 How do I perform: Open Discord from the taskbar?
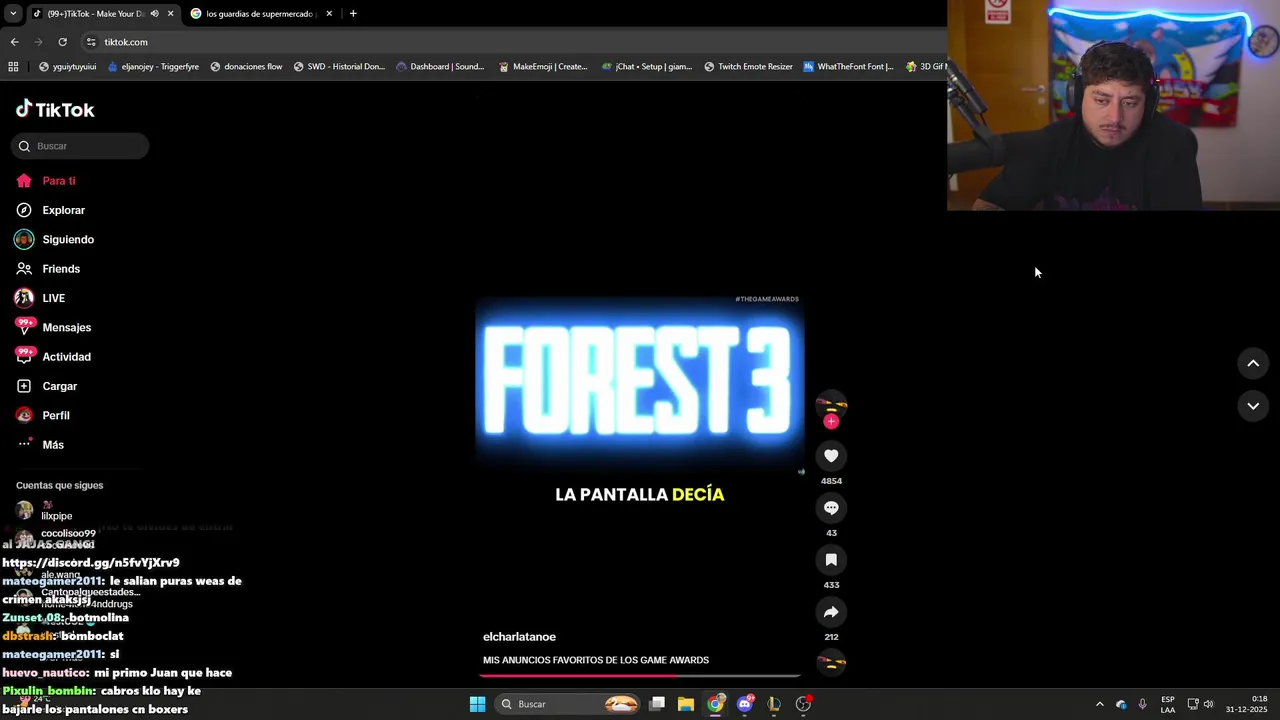[x=744, y=704]
